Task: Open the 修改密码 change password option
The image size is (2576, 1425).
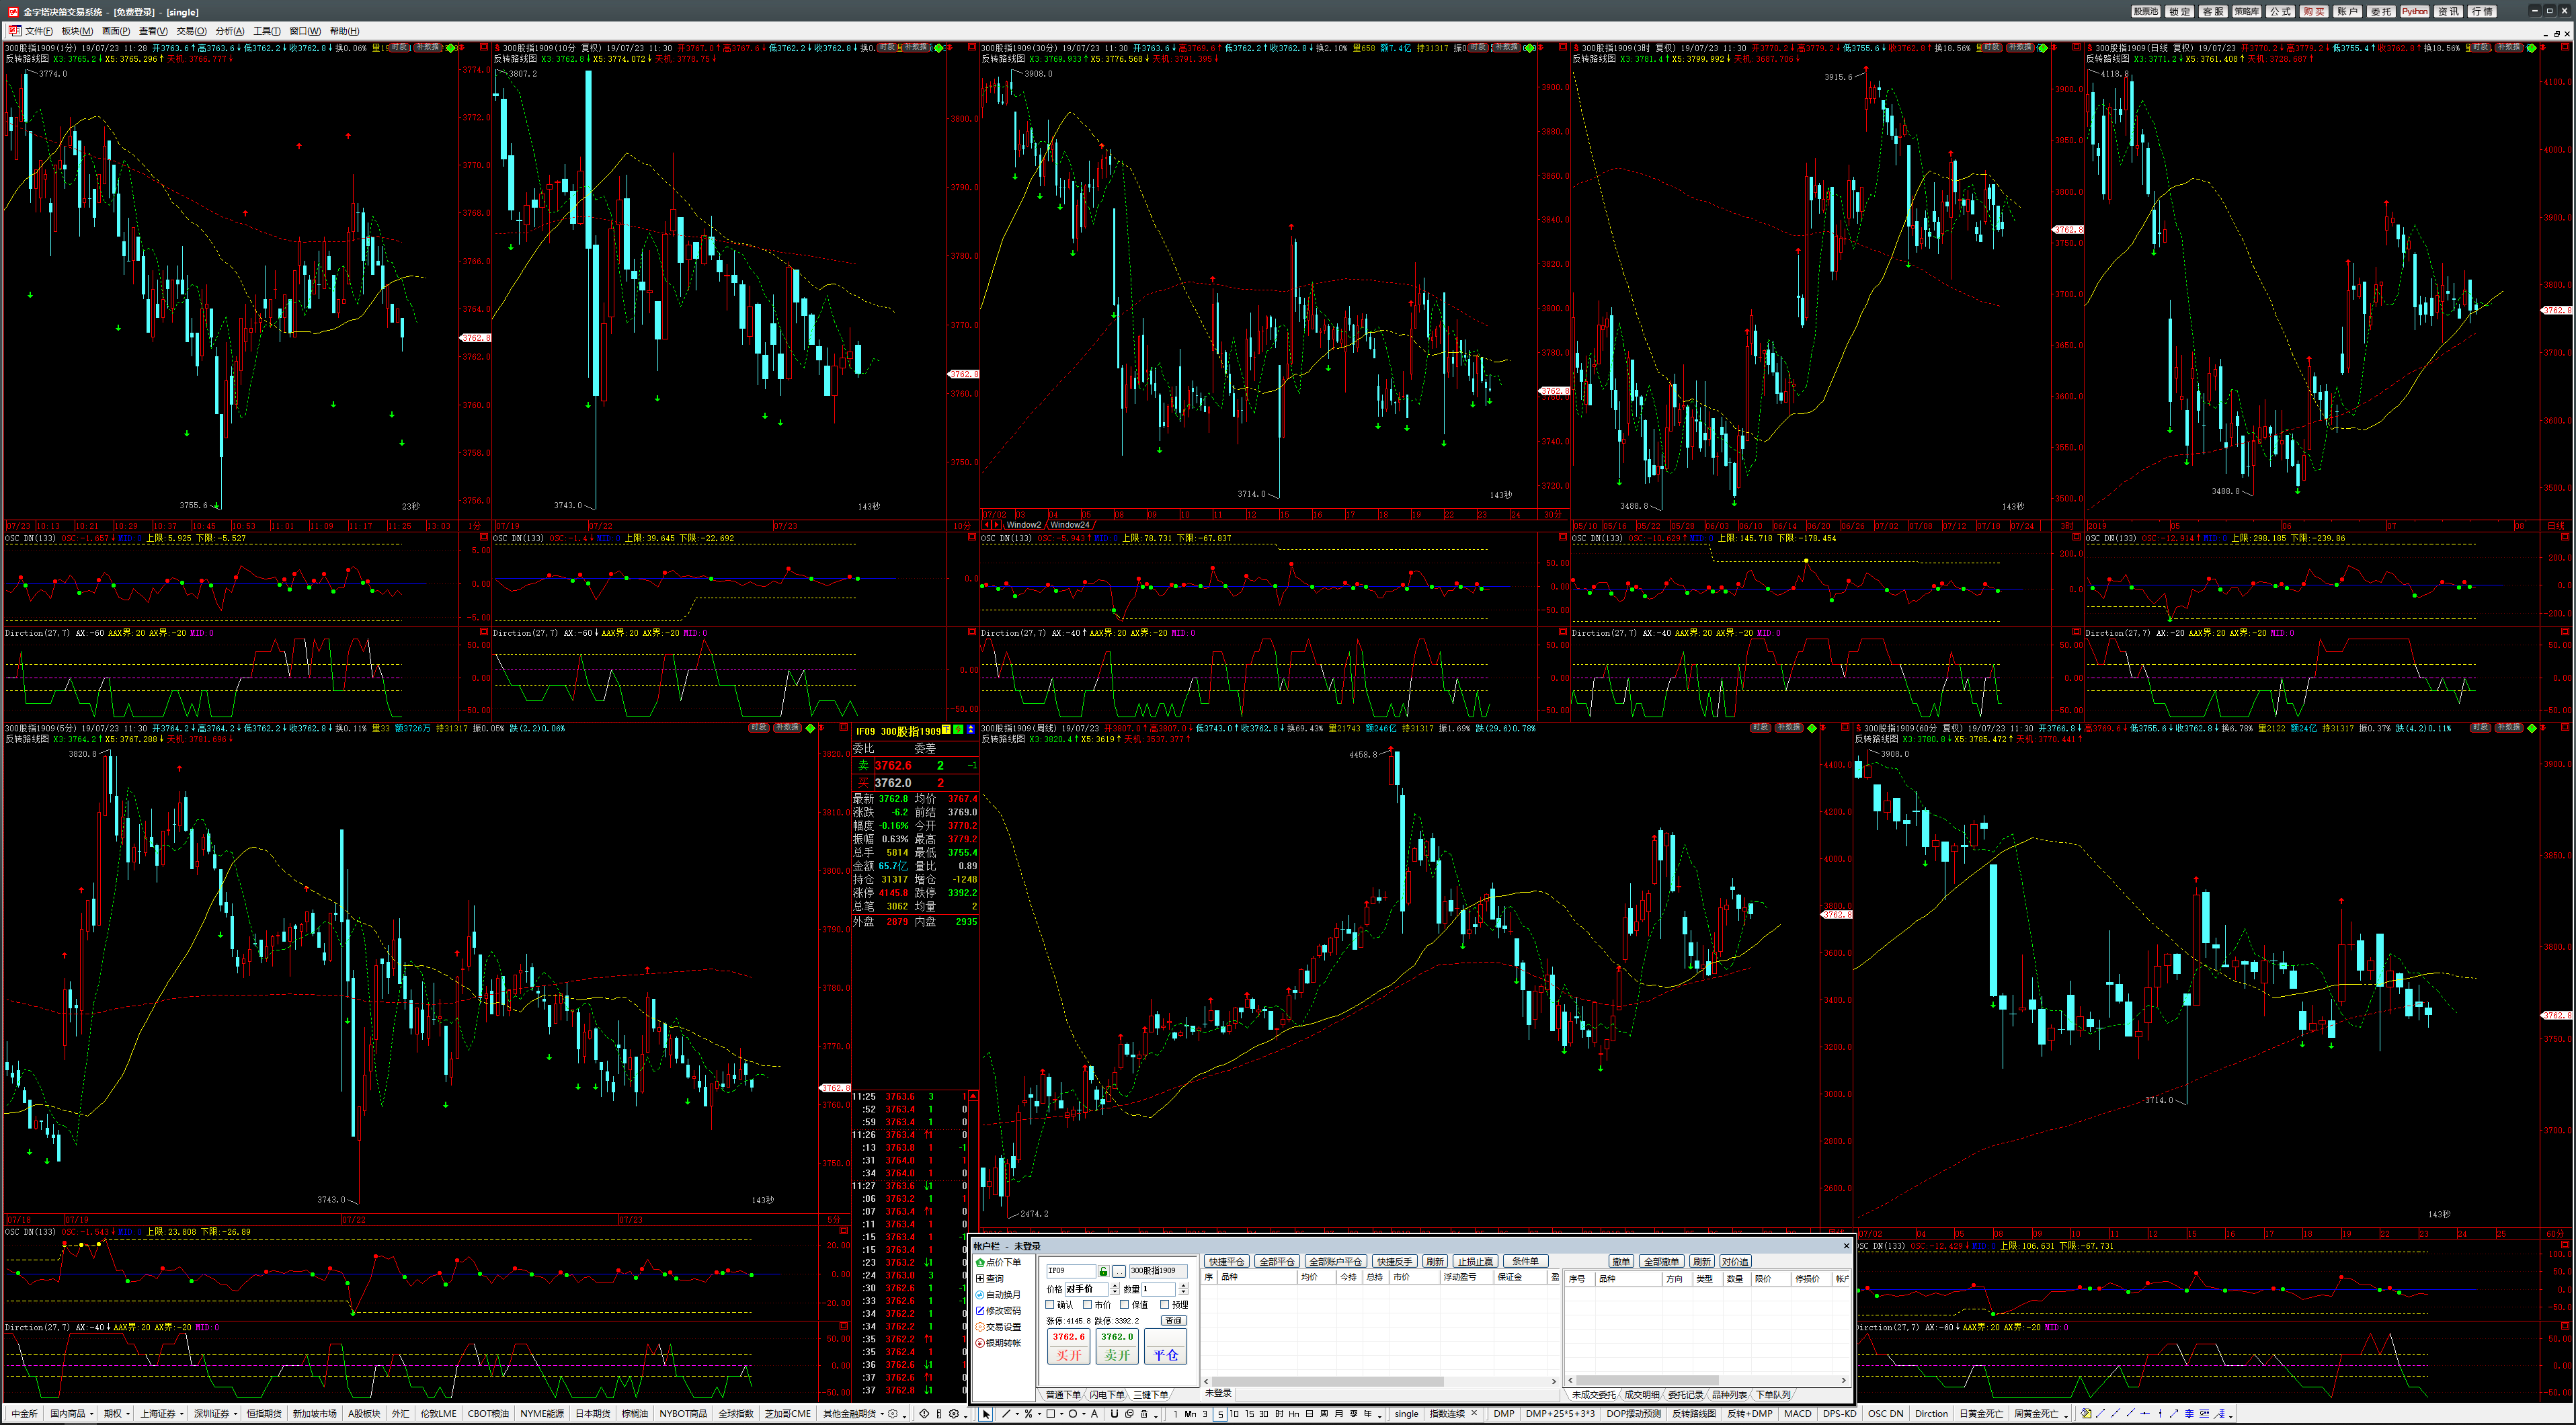Action: tap(999, 1311)
